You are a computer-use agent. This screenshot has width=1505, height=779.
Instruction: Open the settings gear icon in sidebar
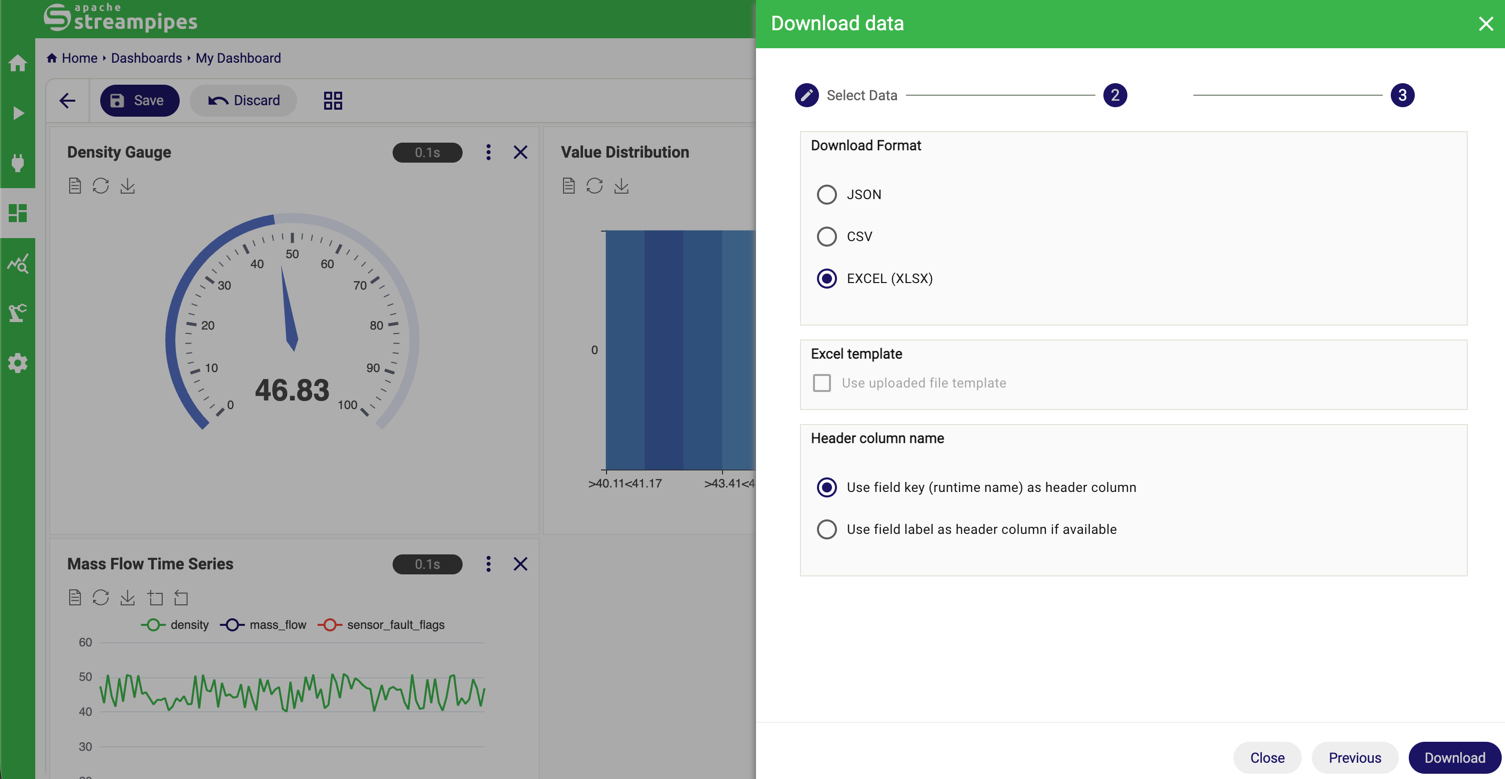tap(18, 363)
